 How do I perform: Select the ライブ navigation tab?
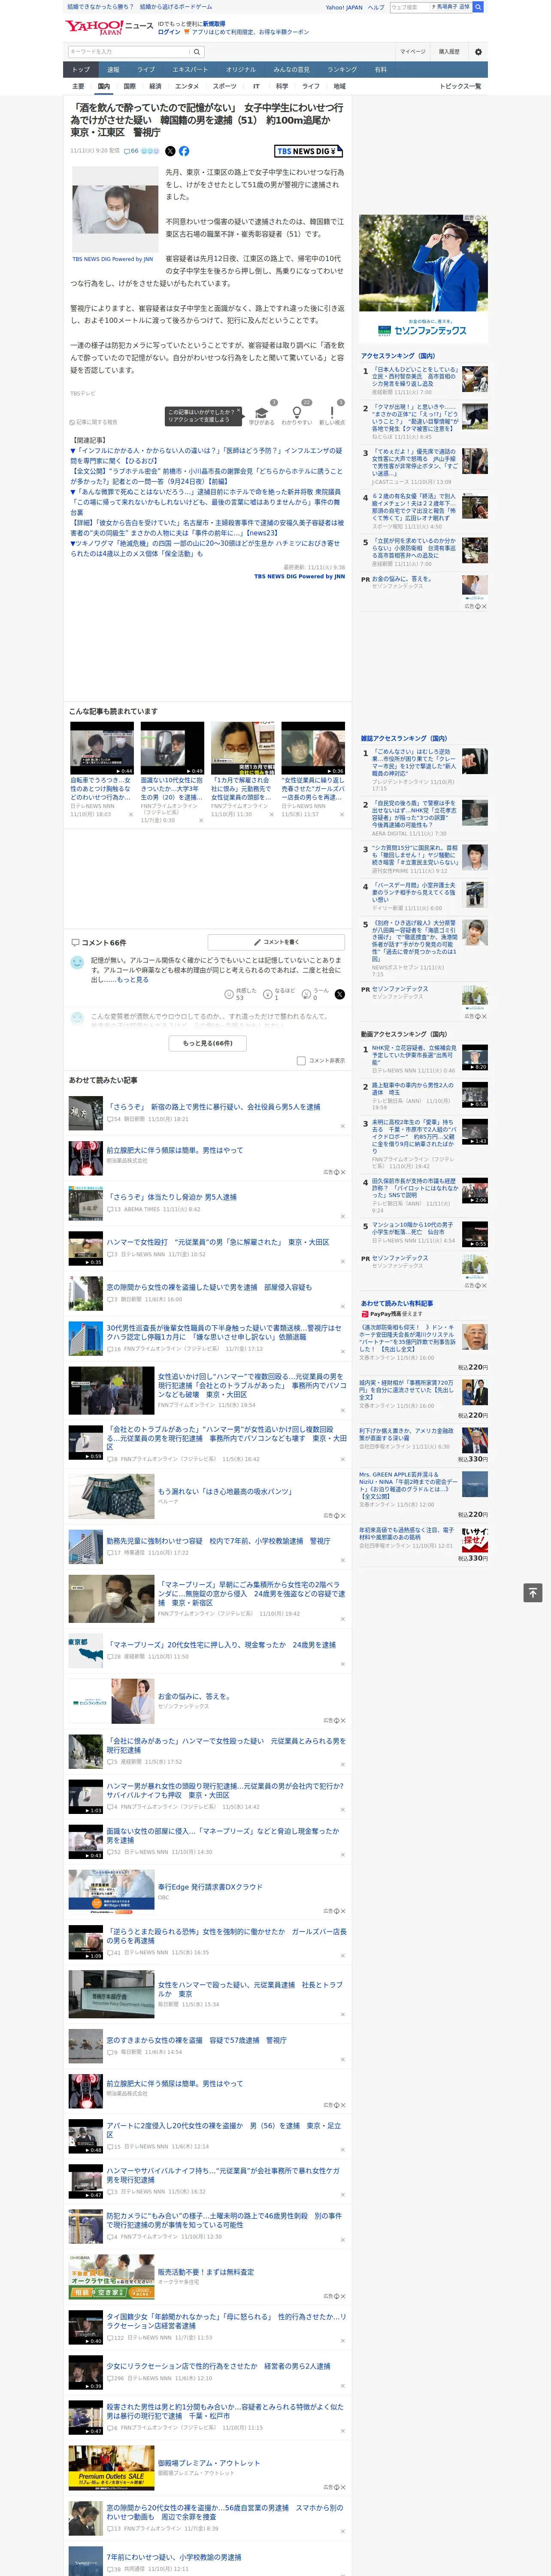pos(146,69)
